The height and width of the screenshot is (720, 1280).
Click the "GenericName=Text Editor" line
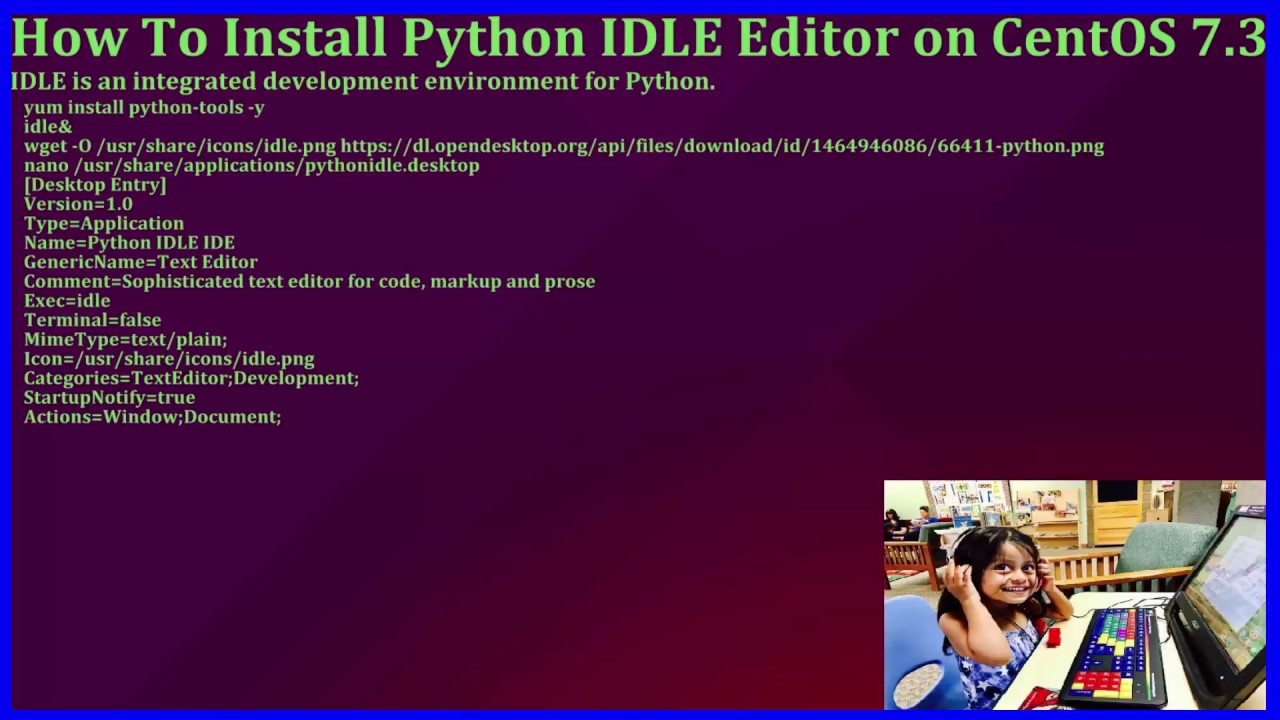[x=141, y=262]
